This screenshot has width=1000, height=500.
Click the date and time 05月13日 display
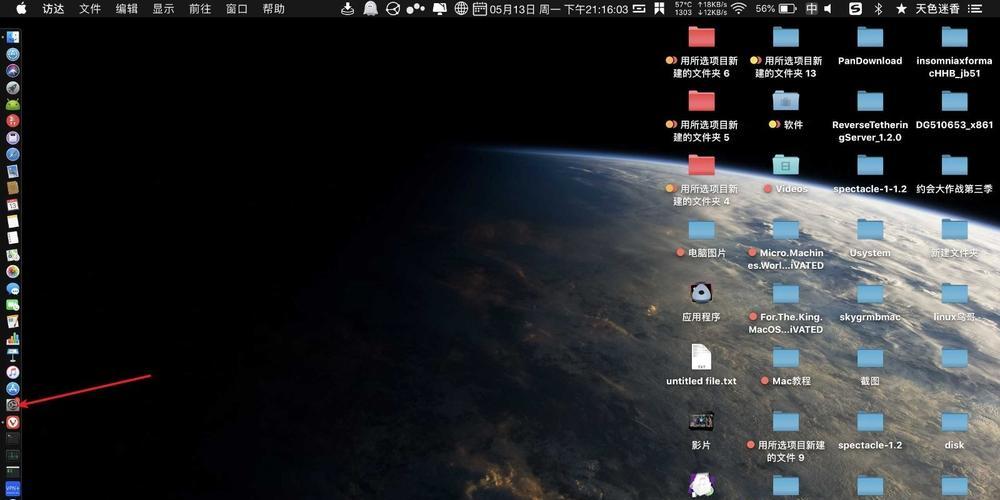pos(559,9)
